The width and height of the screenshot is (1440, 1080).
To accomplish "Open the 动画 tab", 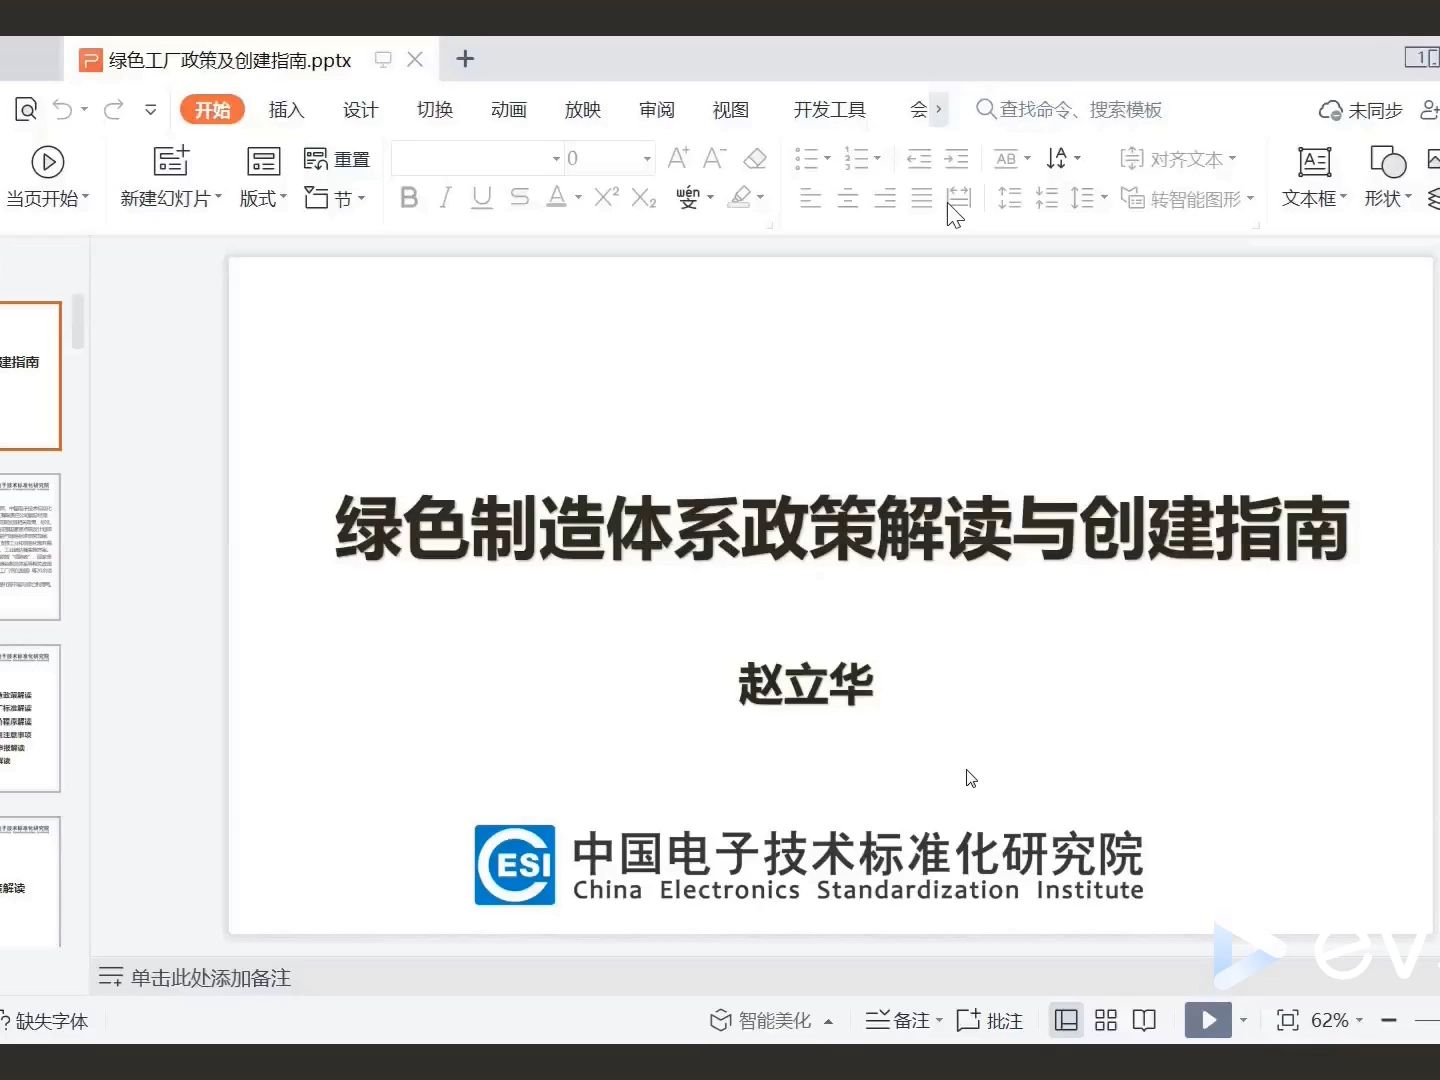I will [508, 109].
